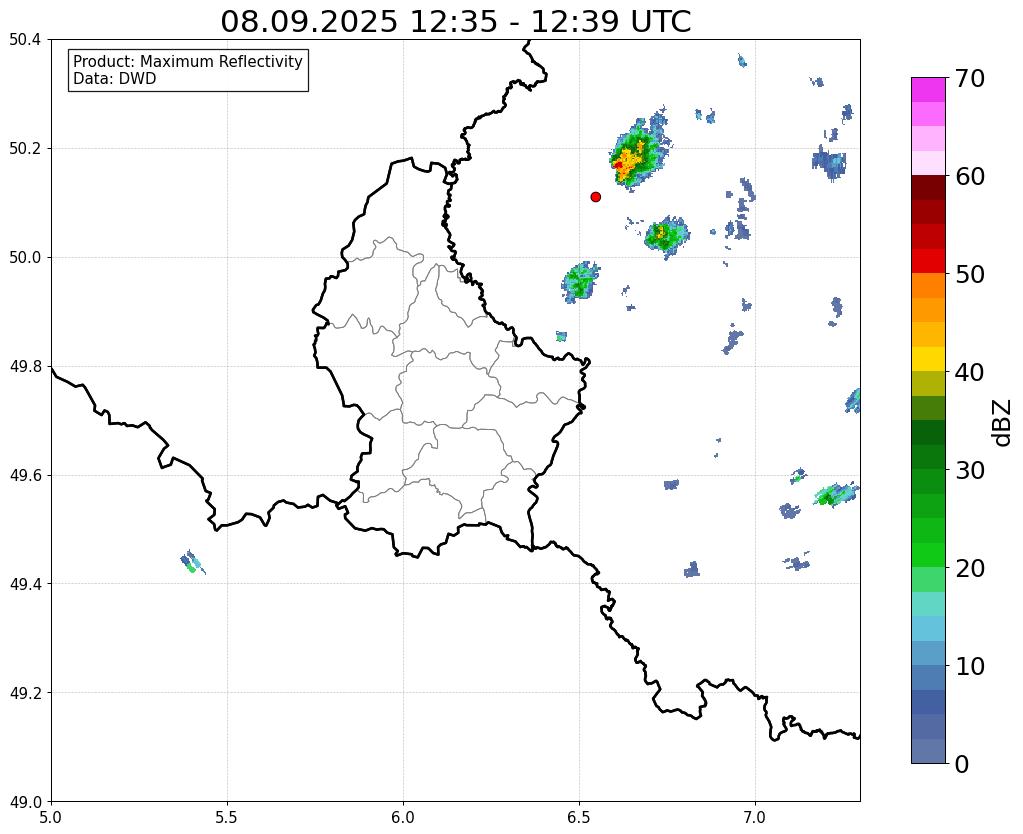Click the red 50 dBZ colorbar segment
This screenshot has height=834, width=1023.
928,261
